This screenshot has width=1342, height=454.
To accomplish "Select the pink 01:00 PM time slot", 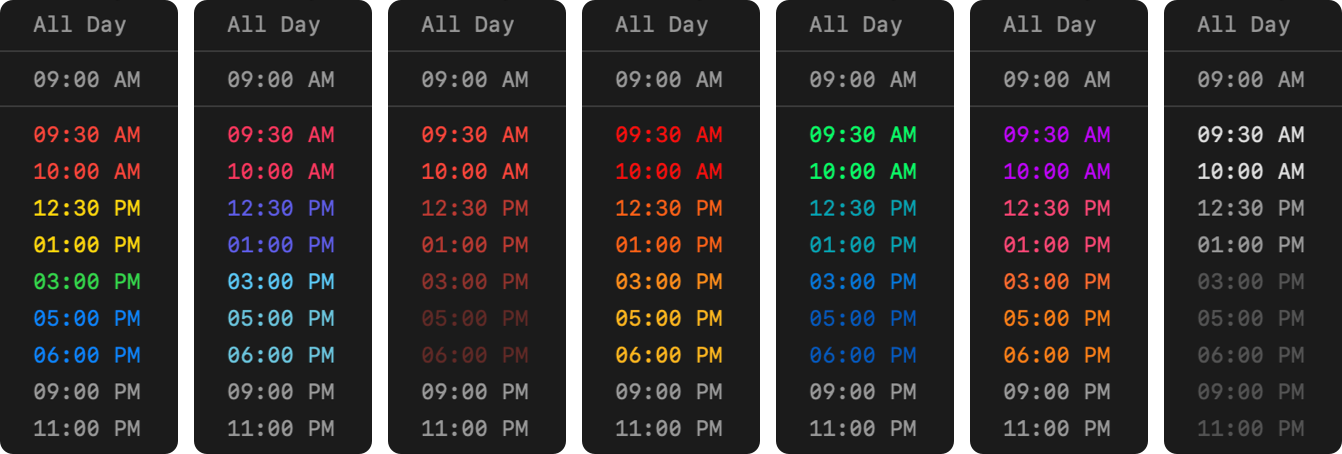I will pyautogui.click(x=1056, y=245).
